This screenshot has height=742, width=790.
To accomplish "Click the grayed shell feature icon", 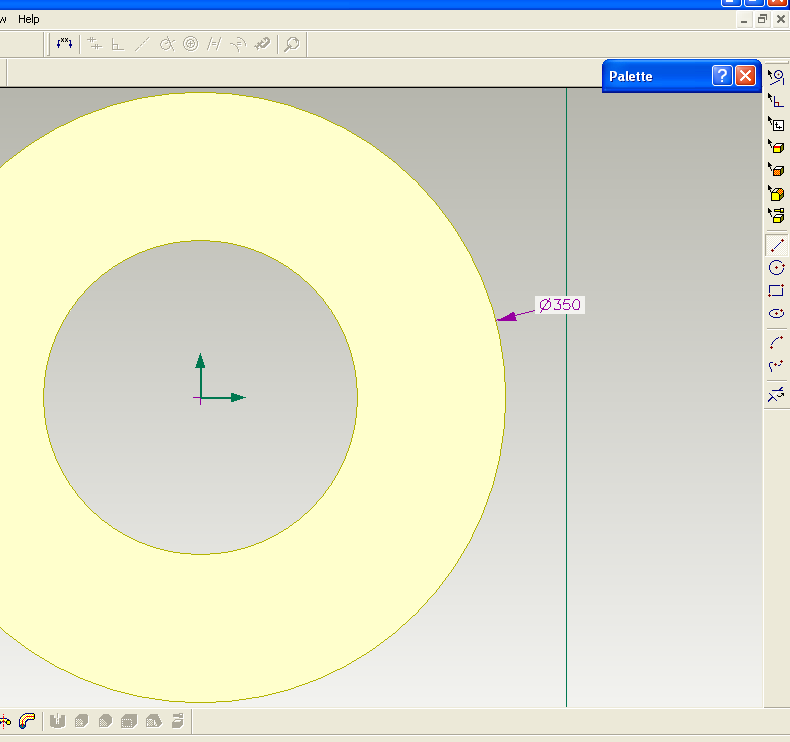I will (x=129, y=721).
